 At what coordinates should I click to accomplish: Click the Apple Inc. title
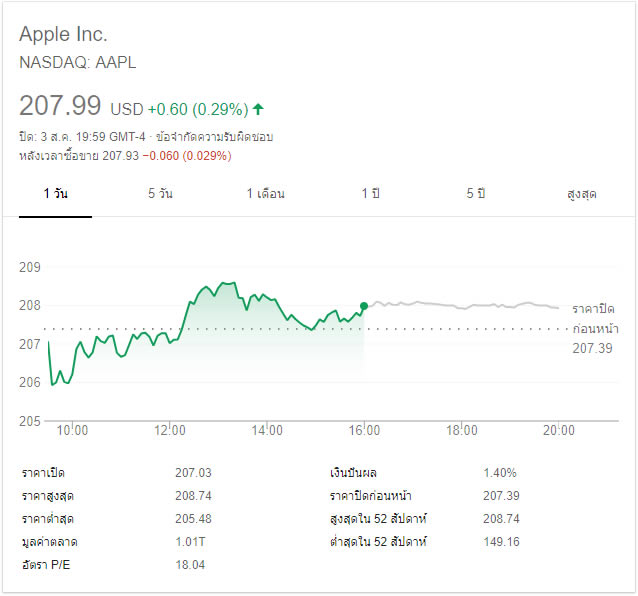tap(65, 35)
